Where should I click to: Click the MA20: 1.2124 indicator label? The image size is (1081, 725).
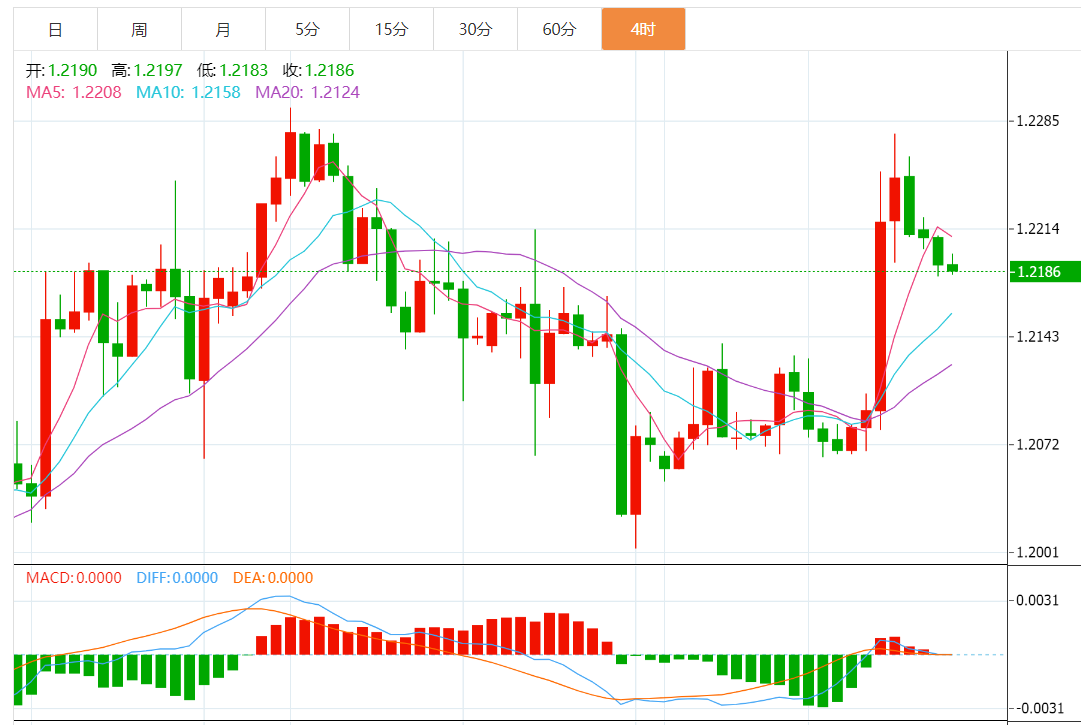click(x=307, y=92)
